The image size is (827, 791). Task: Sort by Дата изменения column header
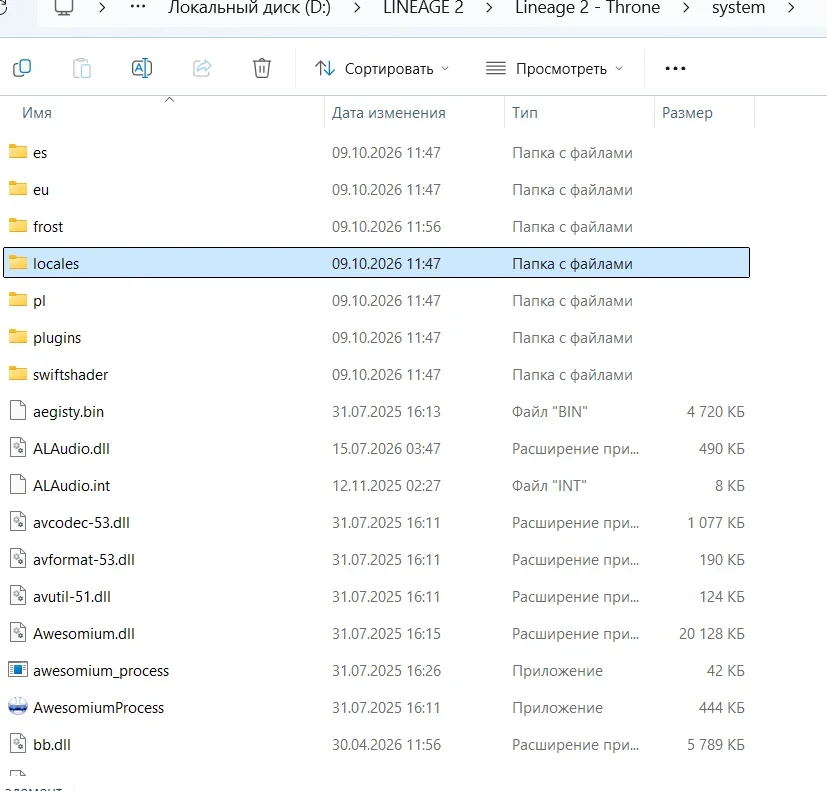pyautogui.click(x=389, y=113)
